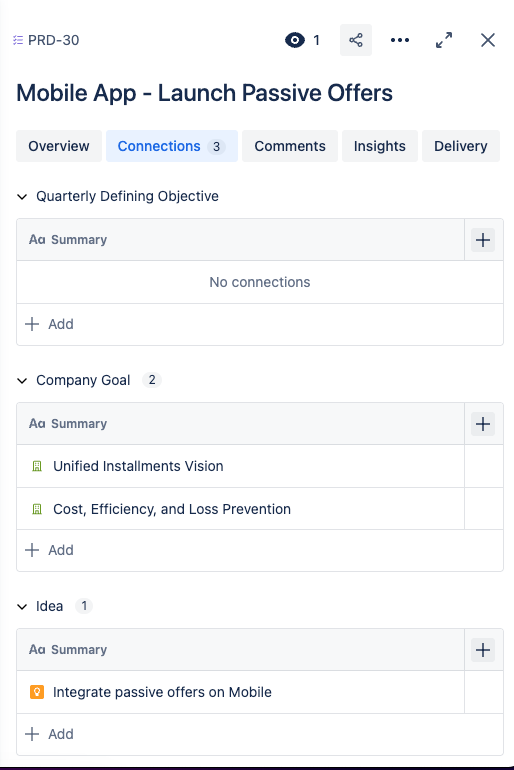
Task: Click the building icon next to Unified Installments Vision
Action: (x=37, y=466)
